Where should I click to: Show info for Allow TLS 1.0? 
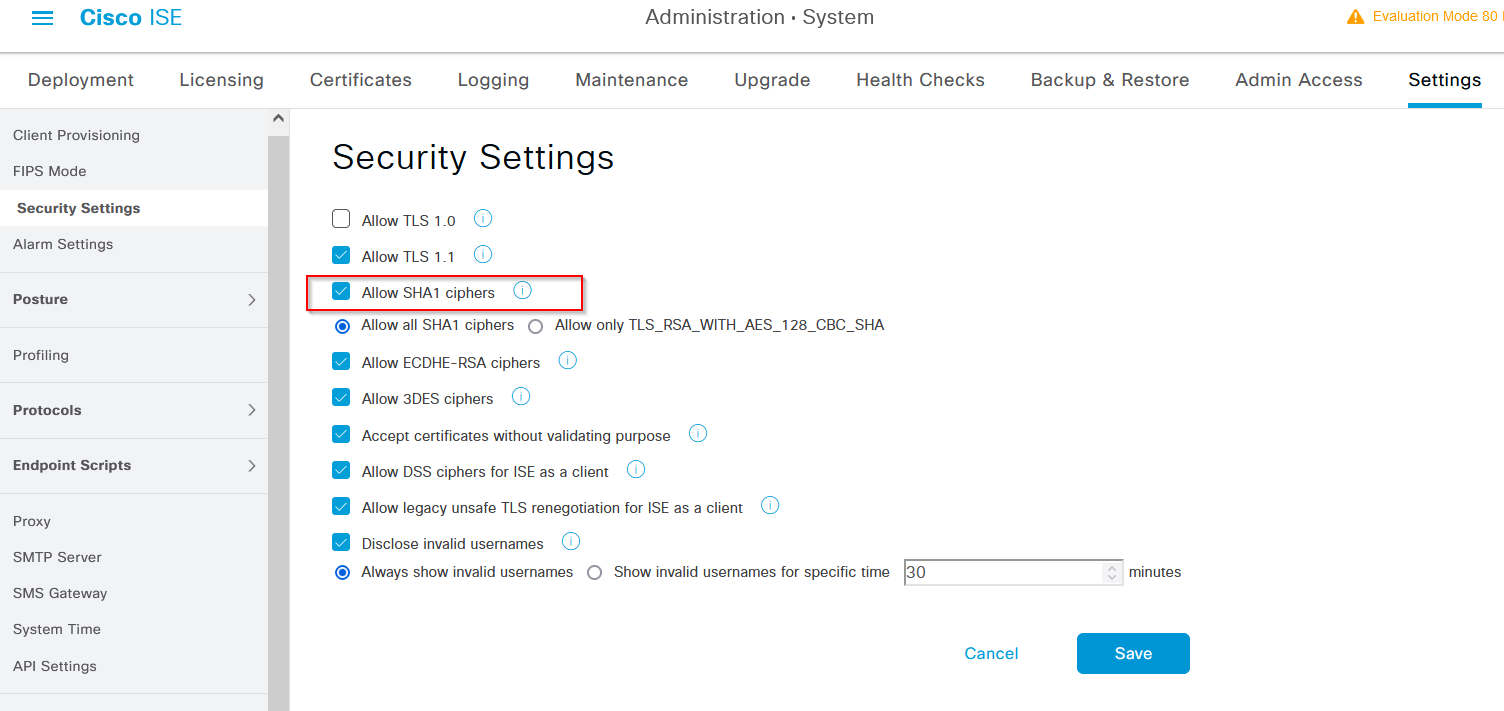point(483,219)
